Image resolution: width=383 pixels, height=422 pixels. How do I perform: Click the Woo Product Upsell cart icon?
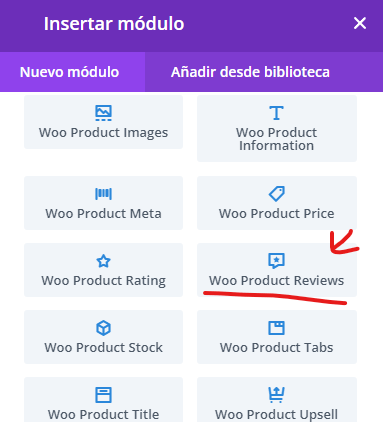(277, 395)
